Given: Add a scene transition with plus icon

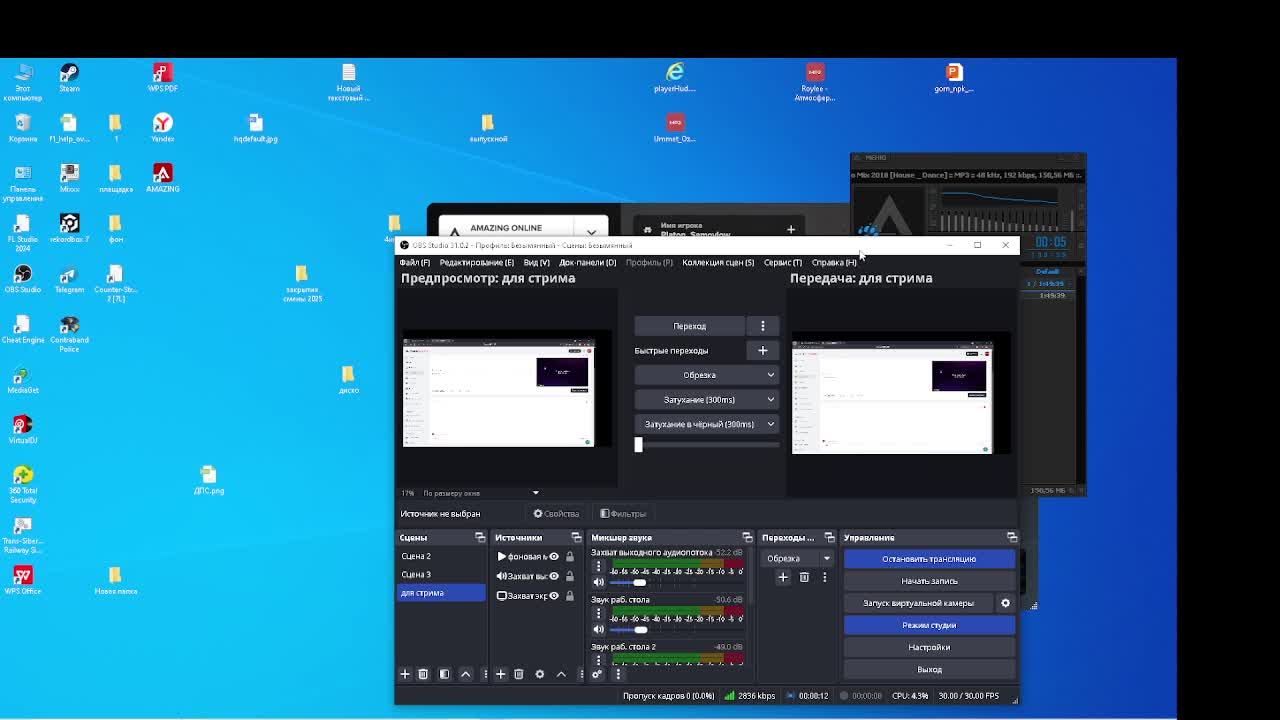Looking at the screenshot, I should (x=783, y=577).
